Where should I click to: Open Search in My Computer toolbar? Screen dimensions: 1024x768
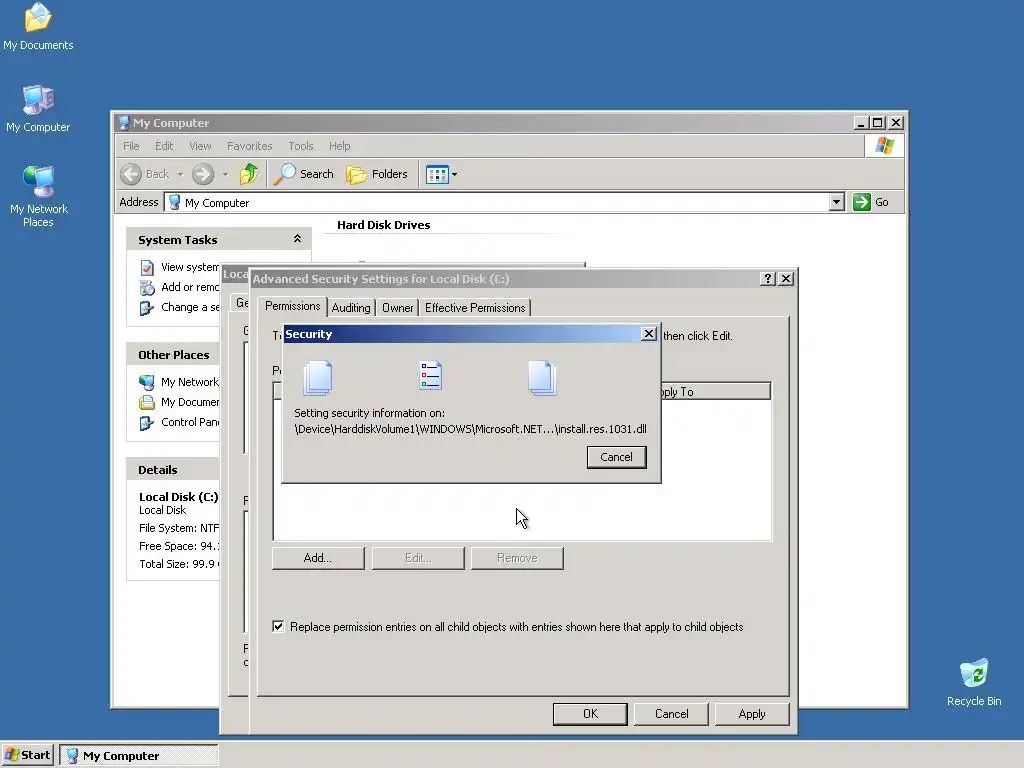point(303,174)
